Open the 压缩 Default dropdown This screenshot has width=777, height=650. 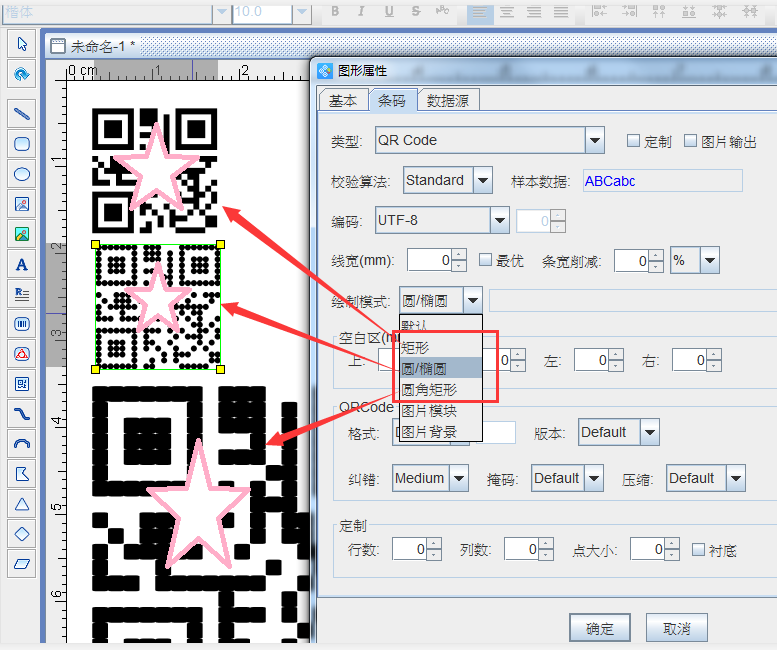click(x=736, y=478)
